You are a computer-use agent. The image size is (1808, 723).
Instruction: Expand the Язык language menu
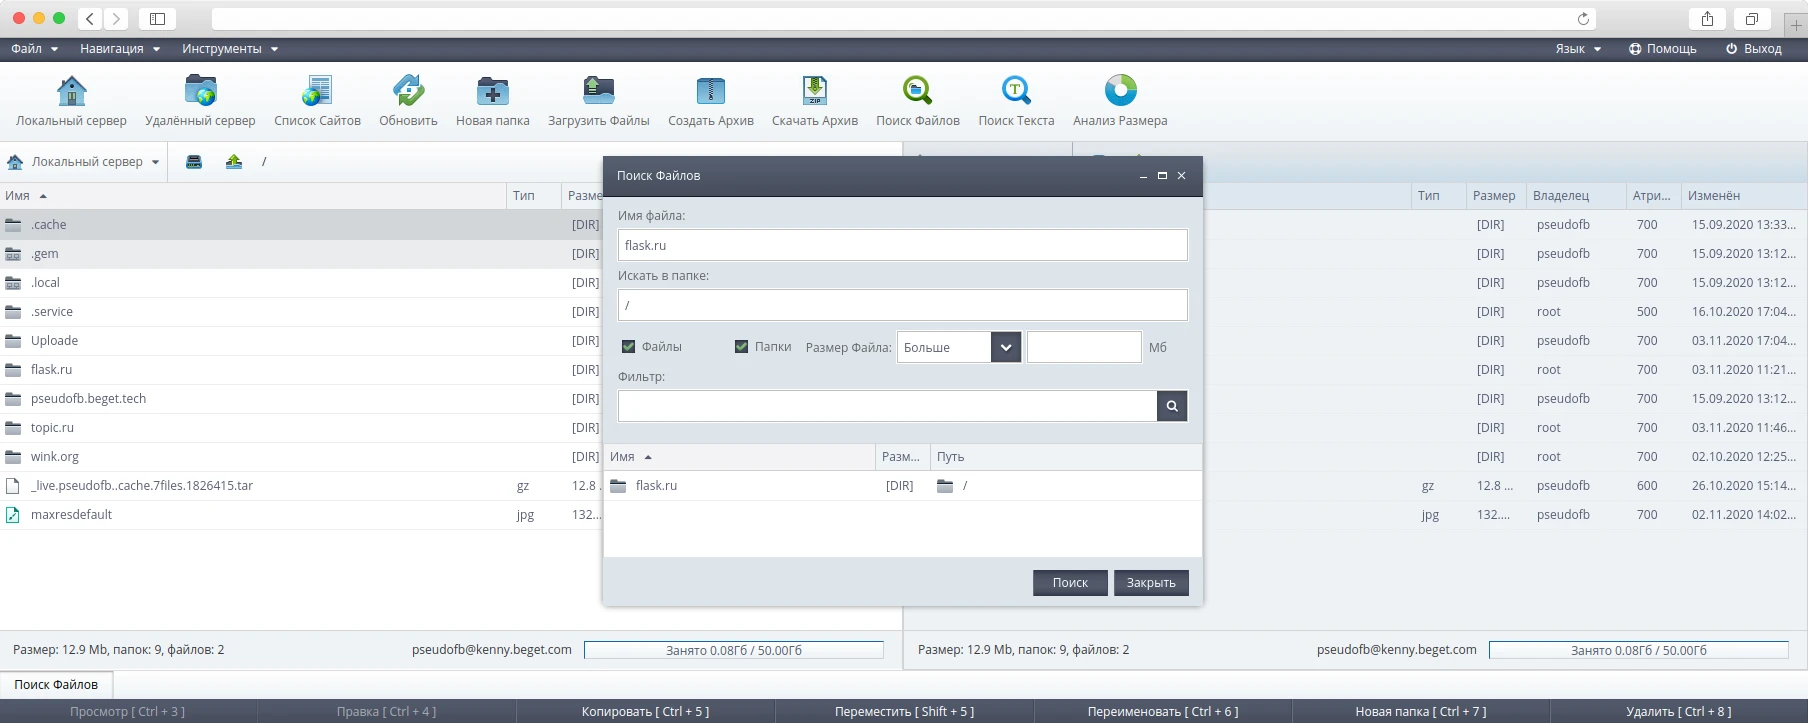coord(1578,49)
